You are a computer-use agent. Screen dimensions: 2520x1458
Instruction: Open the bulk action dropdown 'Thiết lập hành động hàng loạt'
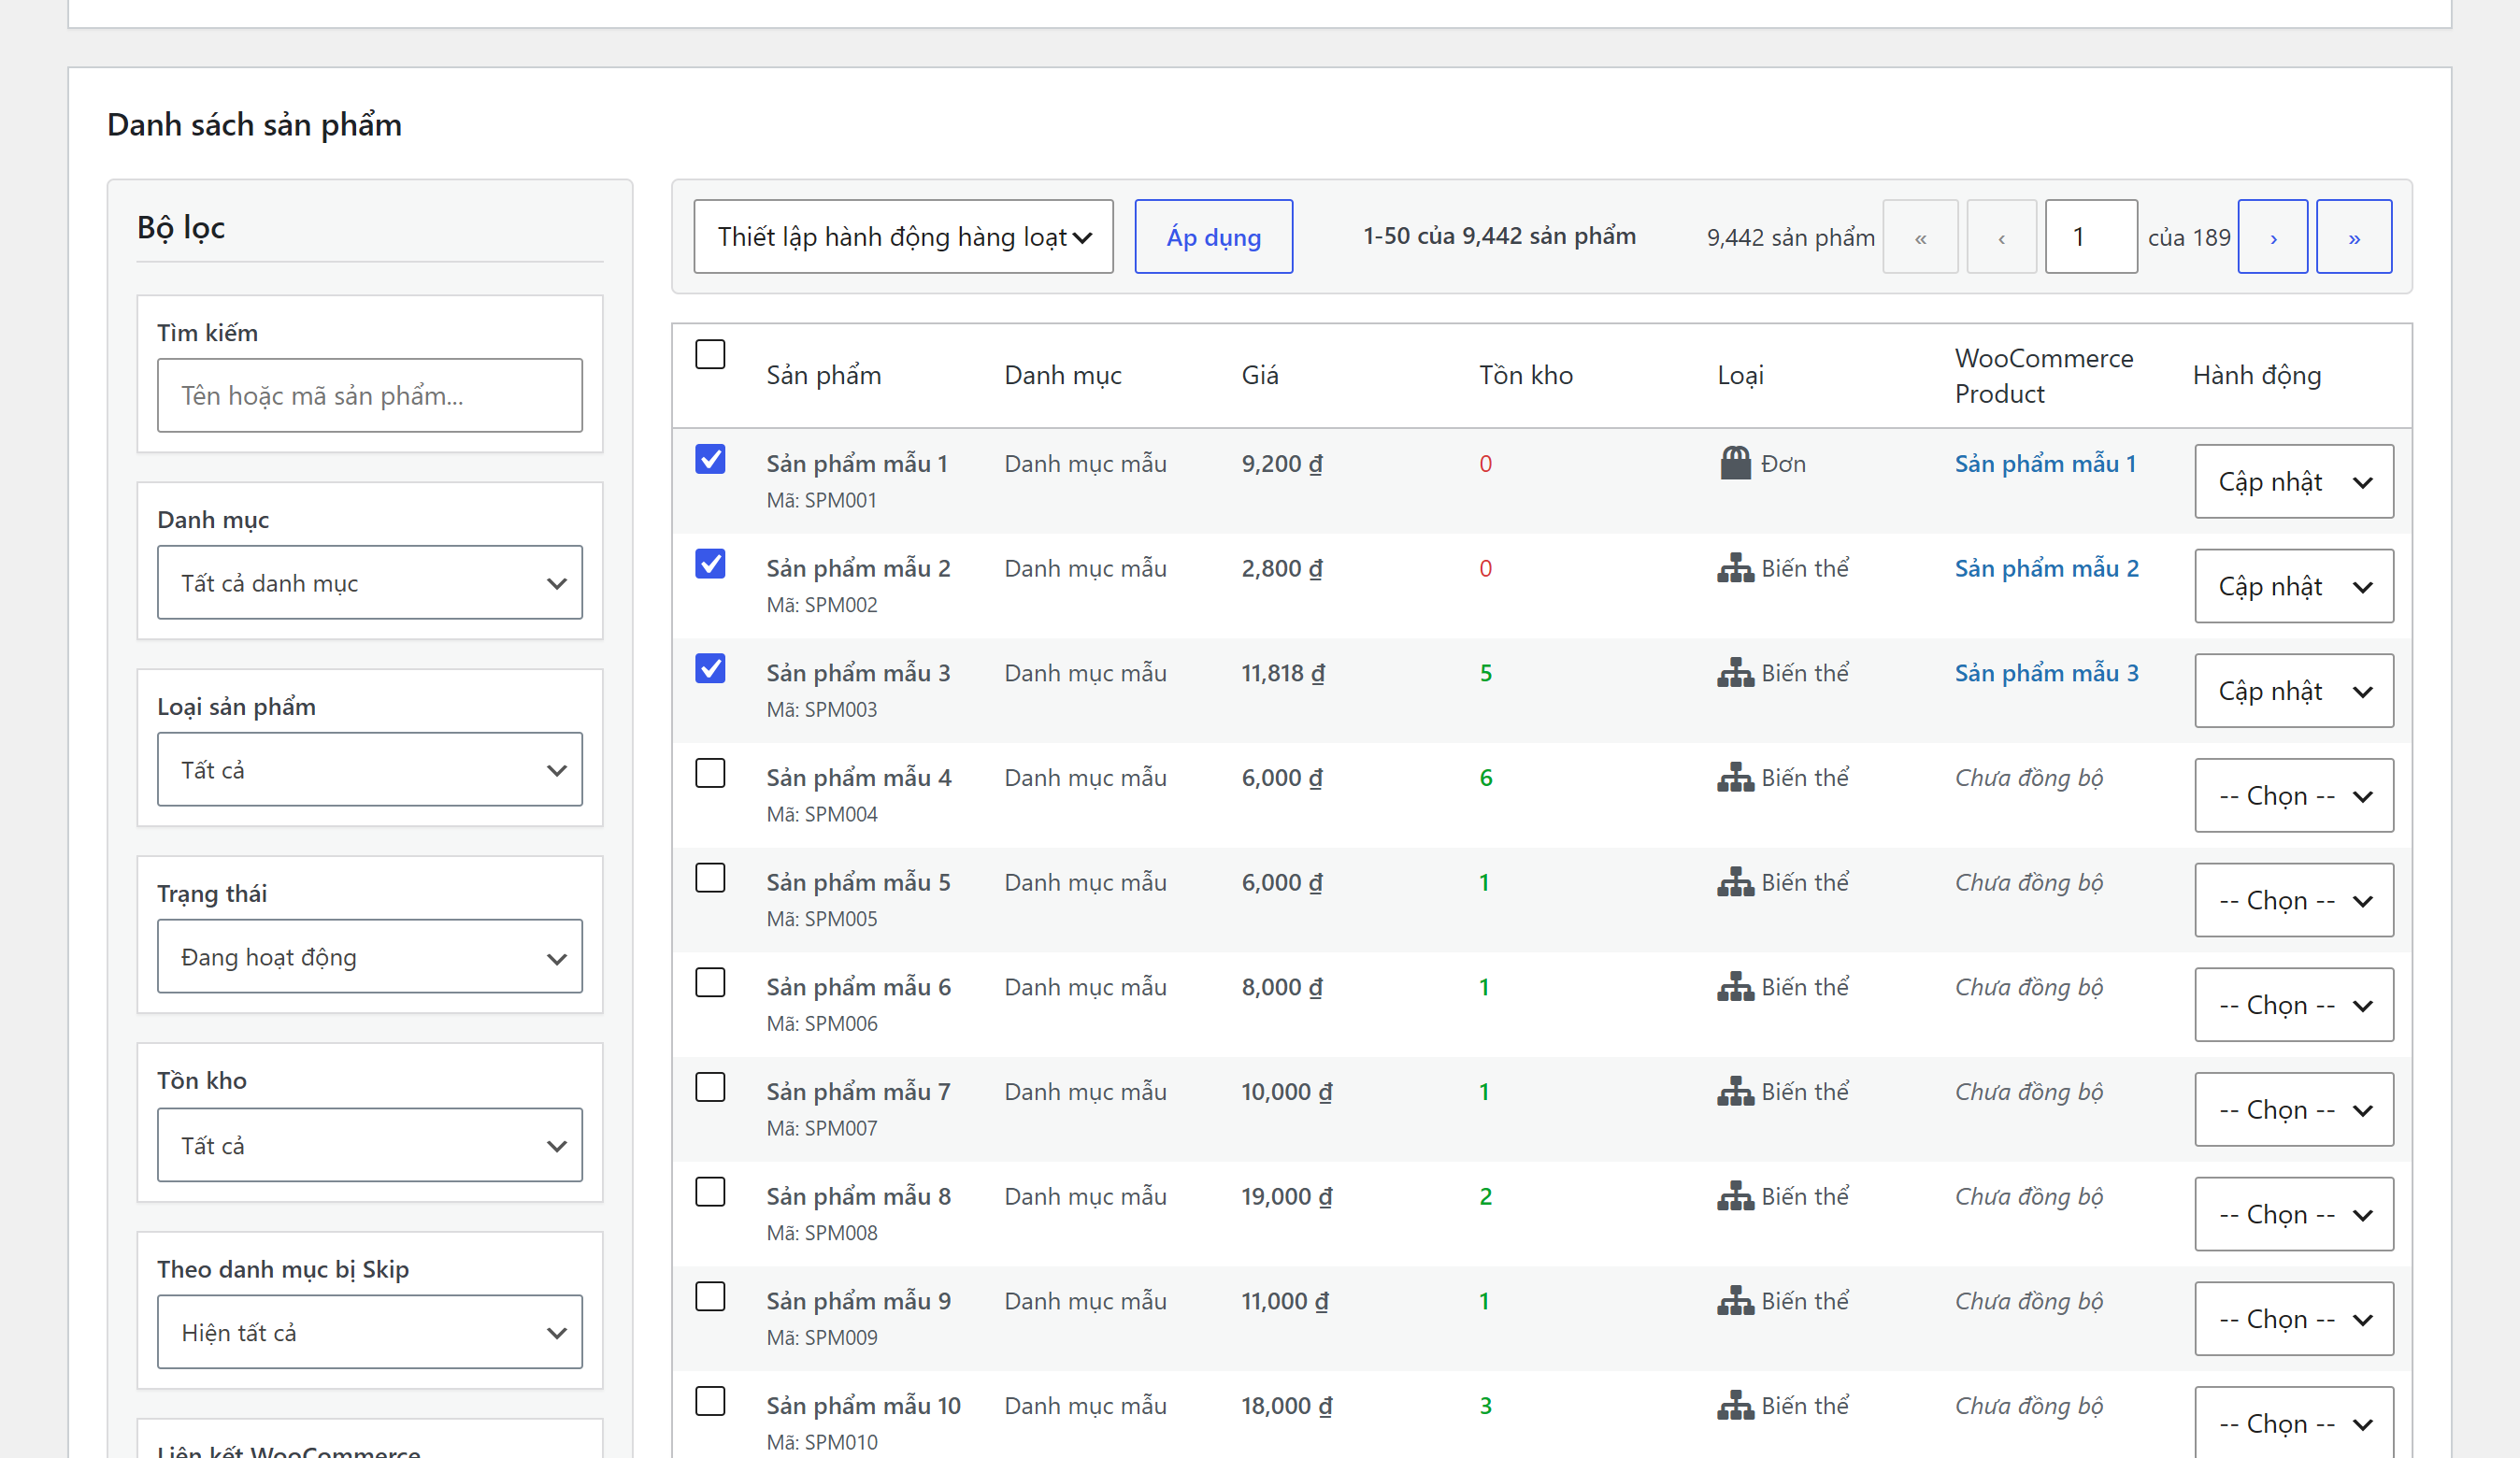pyautogui.click(x=903, y=237)
